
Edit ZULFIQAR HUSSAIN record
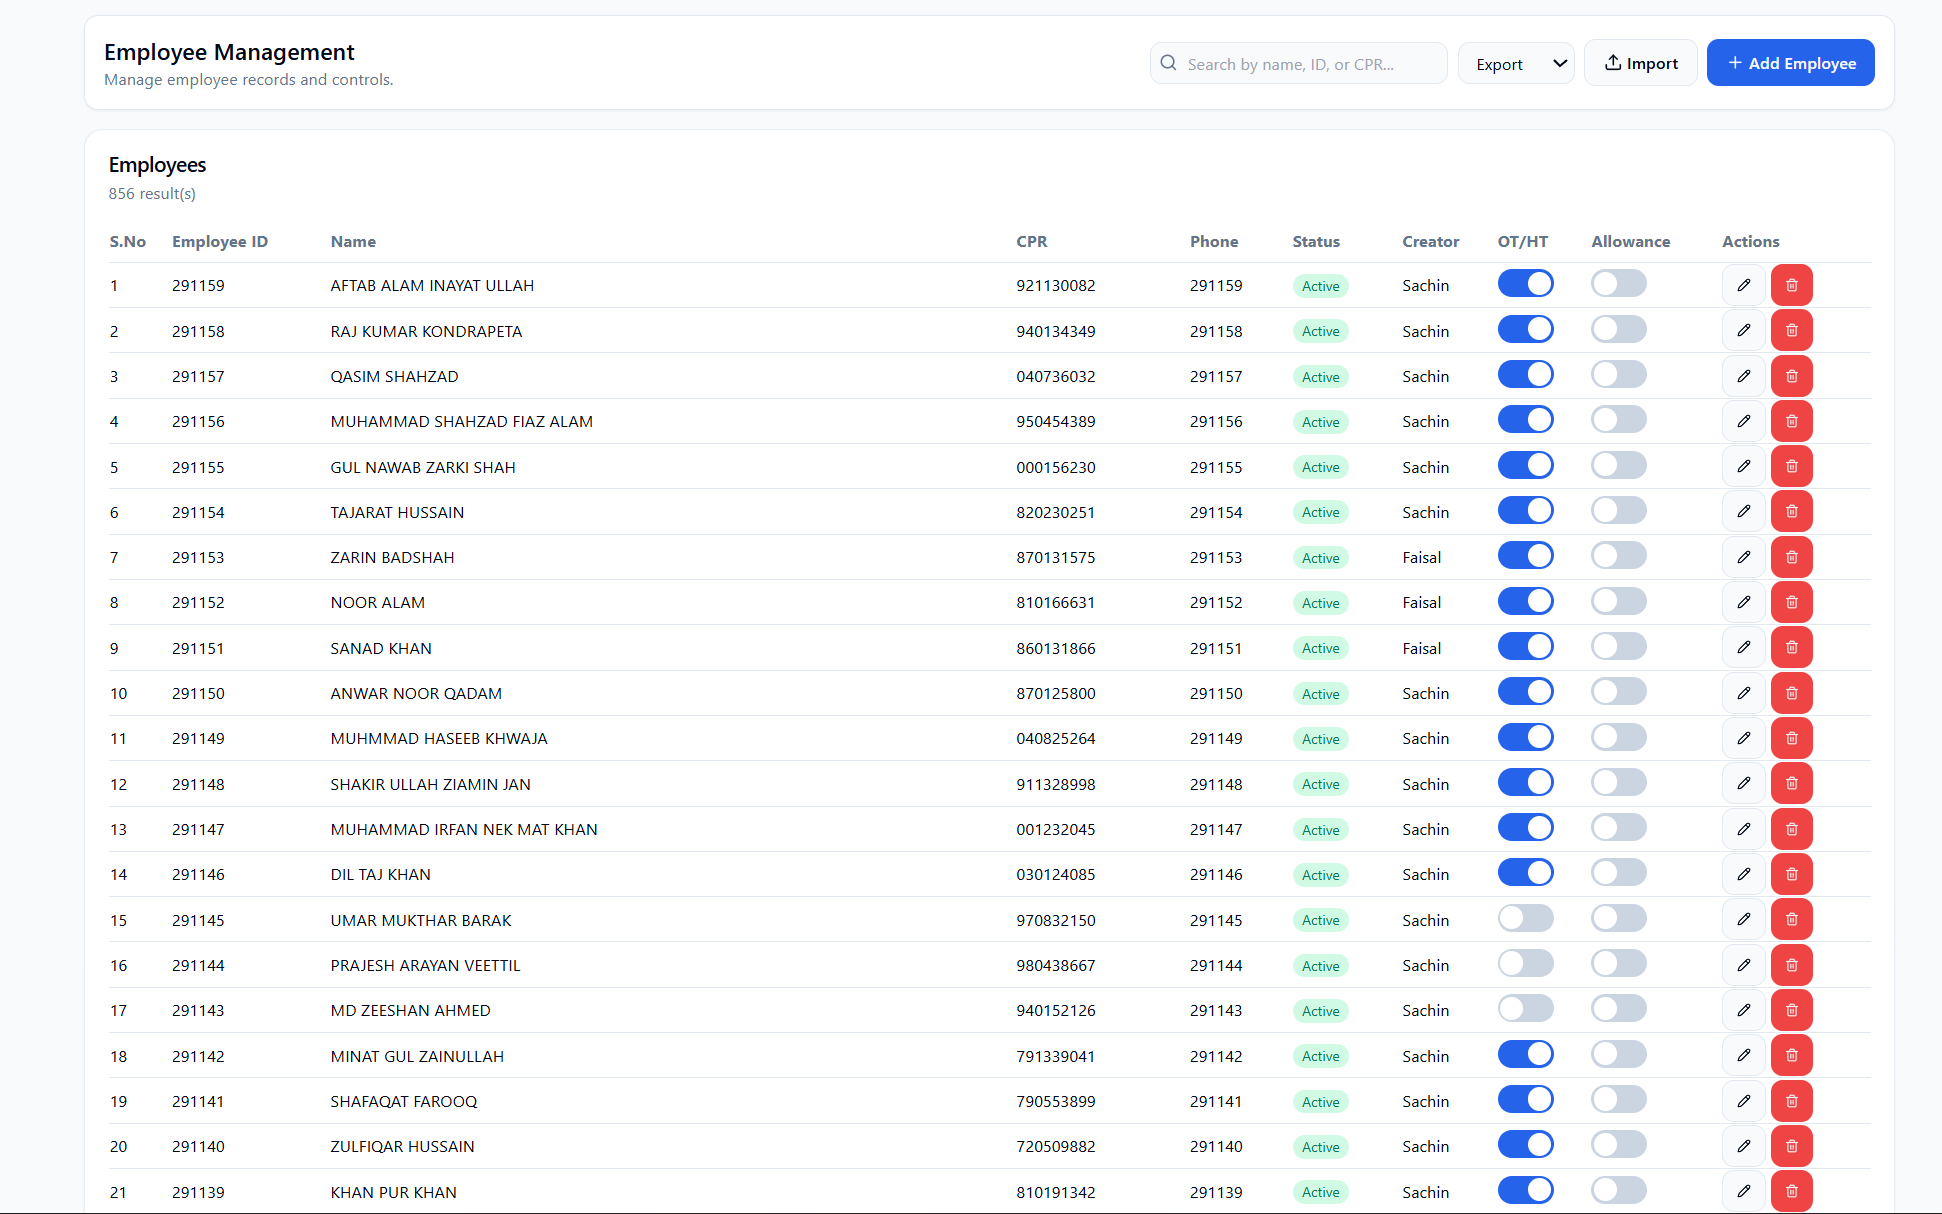tap(1743, 1146)
